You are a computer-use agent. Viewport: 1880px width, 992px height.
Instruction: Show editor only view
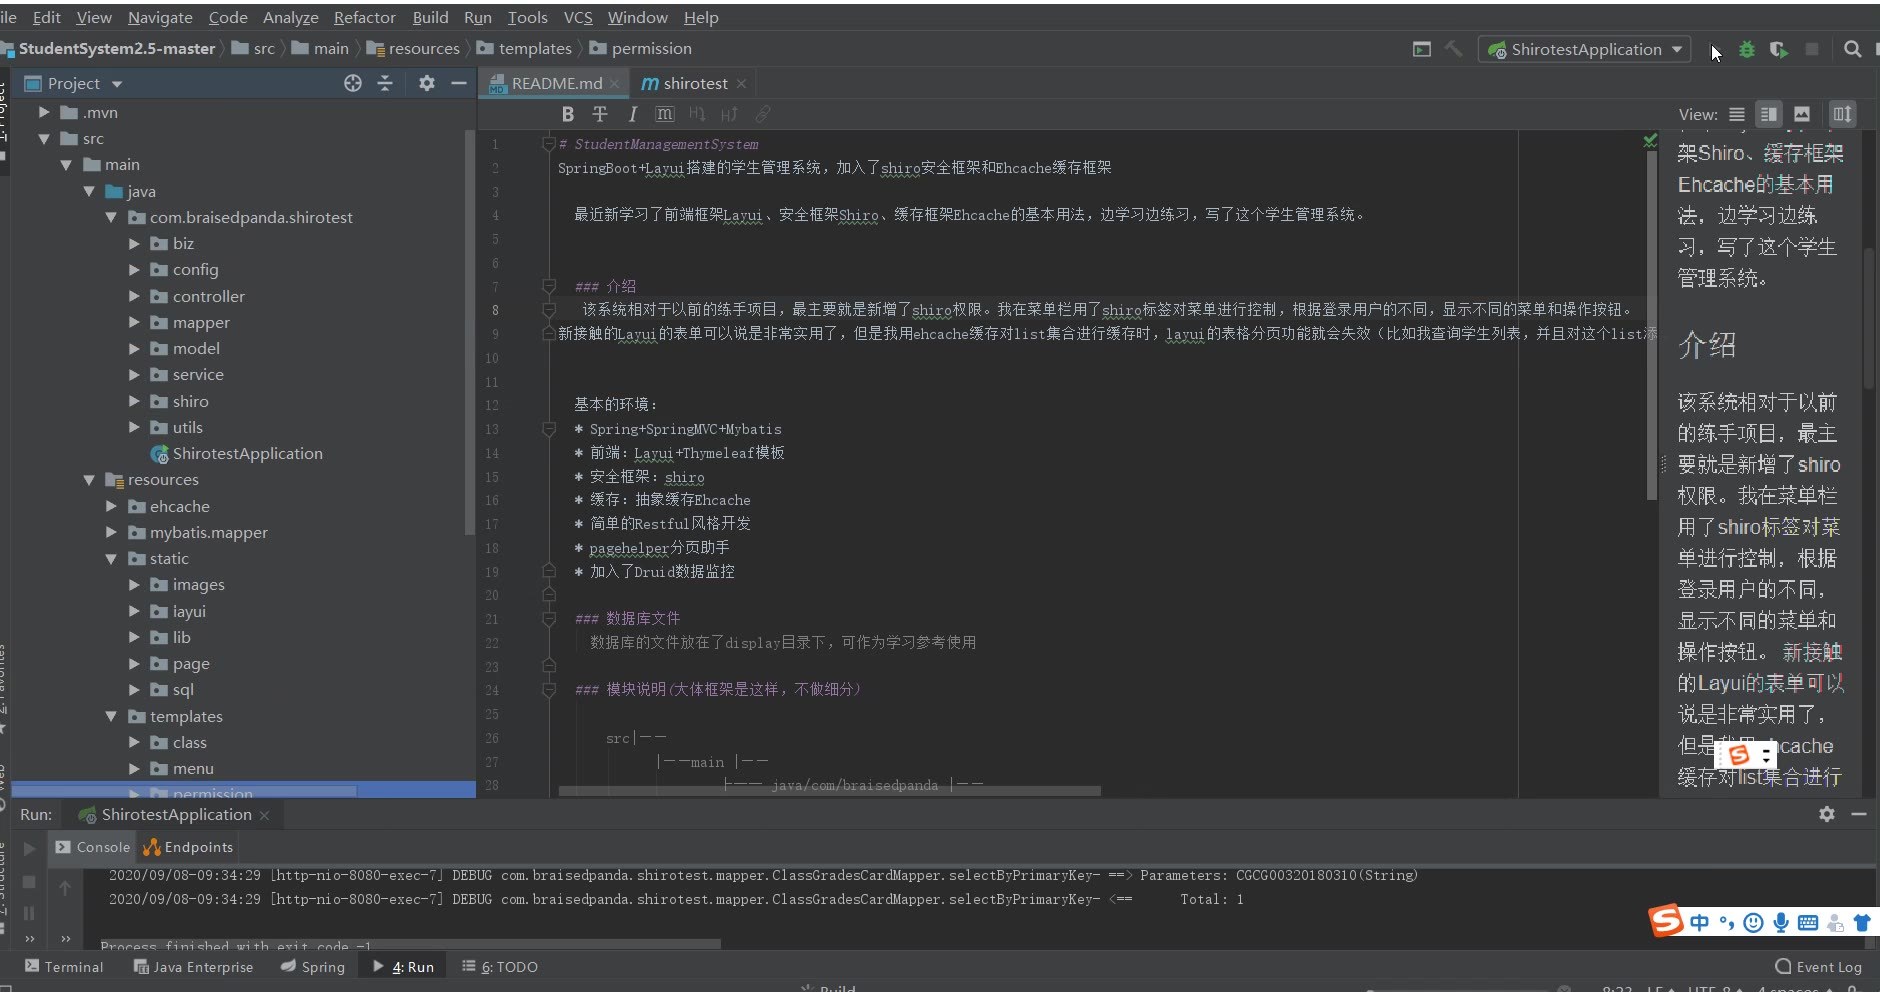tap(1737, 114)
